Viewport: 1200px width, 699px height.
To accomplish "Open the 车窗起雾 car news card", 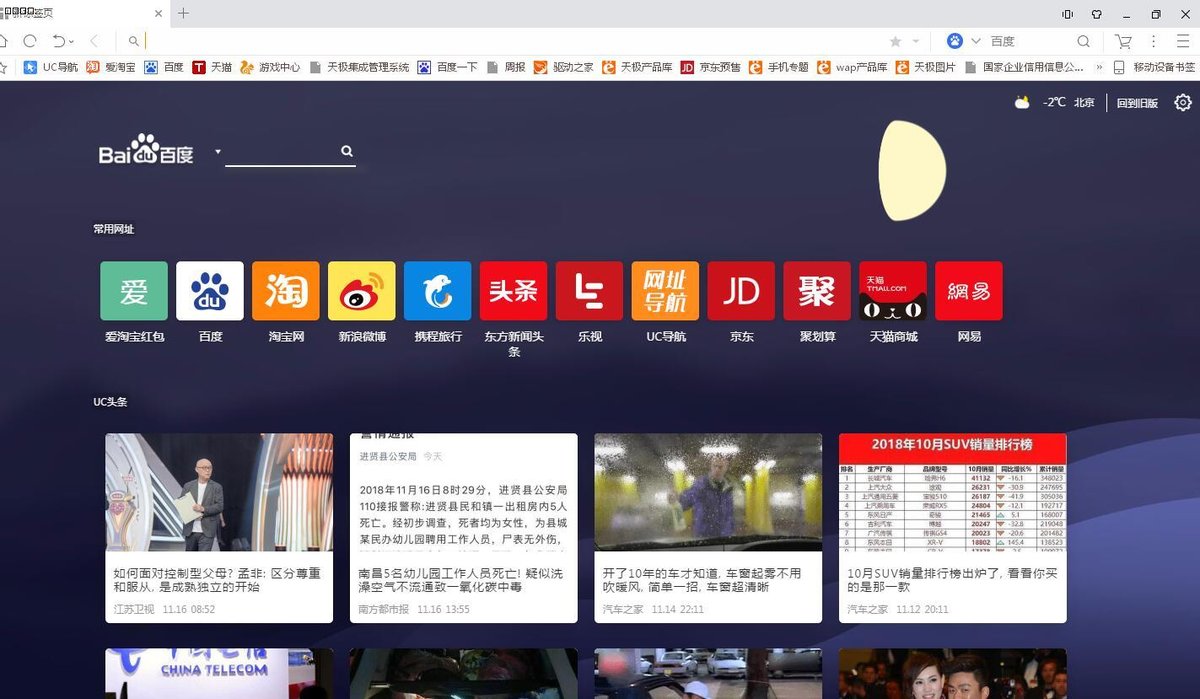I will [x=708, y=528].
